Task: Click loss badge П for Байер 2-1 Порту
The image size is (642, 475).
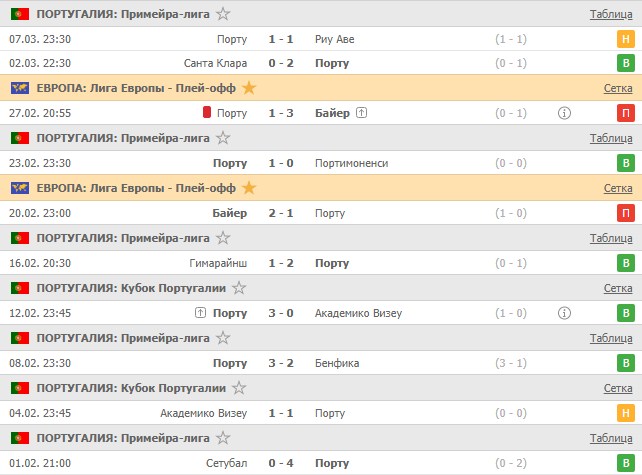Action: (x=626, y=213)
